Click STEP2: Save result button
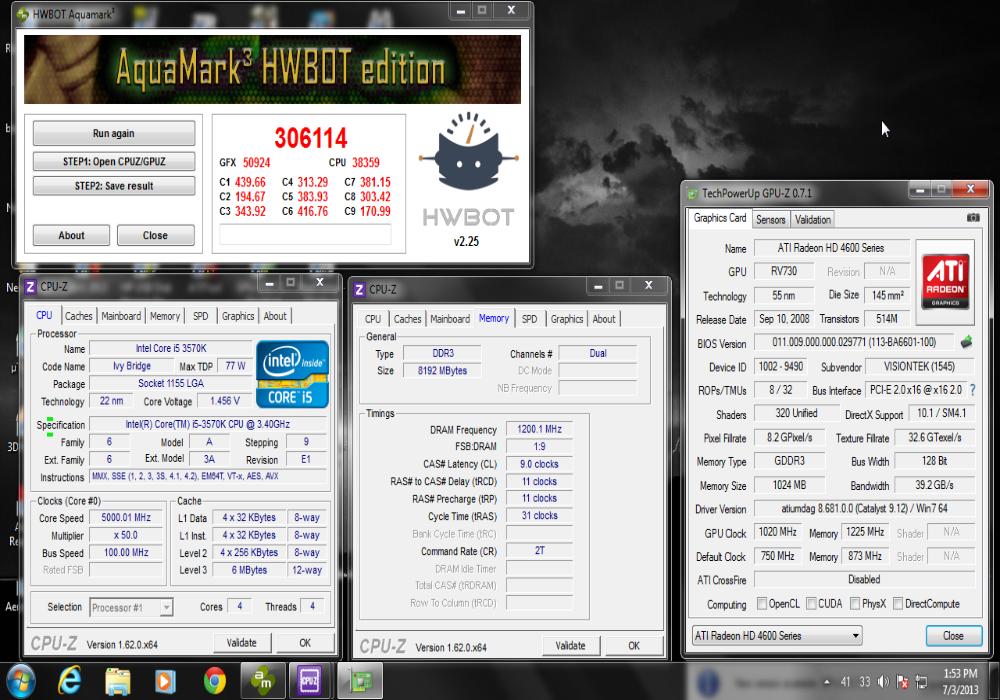This screenshot has width=1000, height=700. coord(114,186)
